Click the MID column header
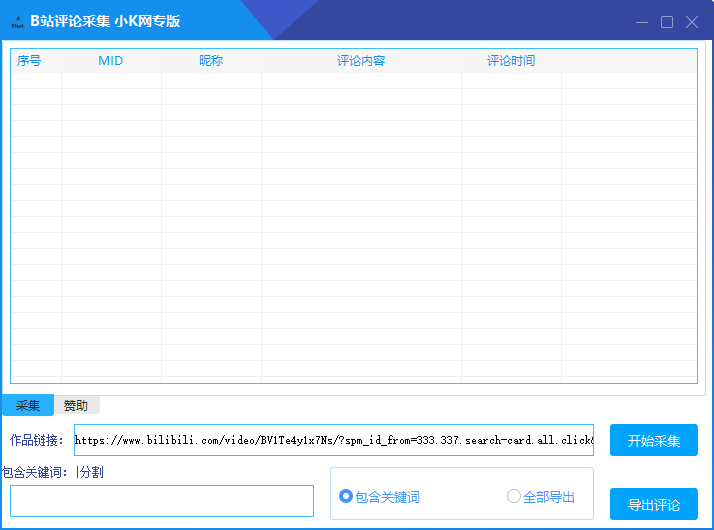The height and width of the screenshot is (530, 714). click(x=110, y=61)
